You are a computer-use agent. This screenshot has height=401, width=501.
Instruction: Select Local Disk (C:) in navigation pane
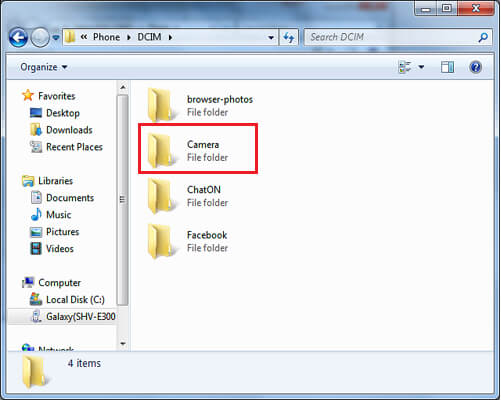point(75,299)
